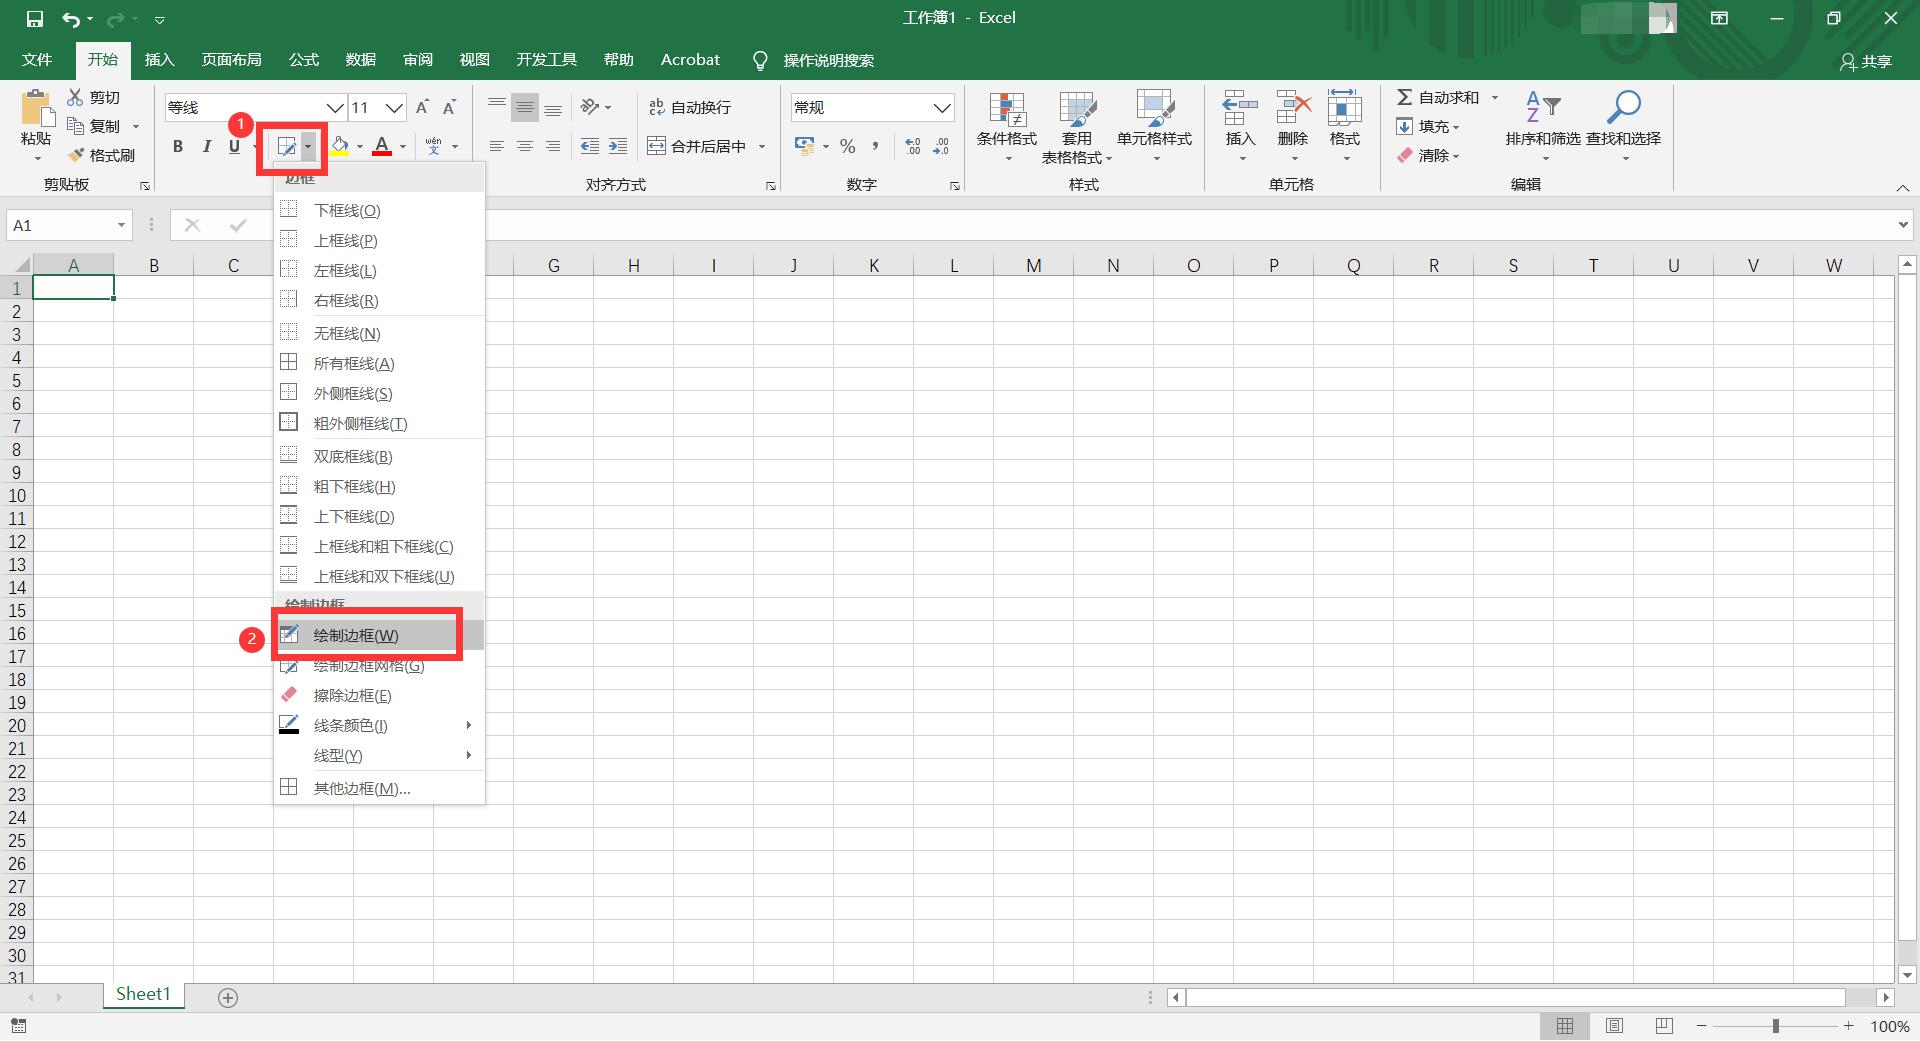This screenshot has height=1041, width=1920.
Task: Open the 清除 clear dropdown
Action: click(1429, 155)
